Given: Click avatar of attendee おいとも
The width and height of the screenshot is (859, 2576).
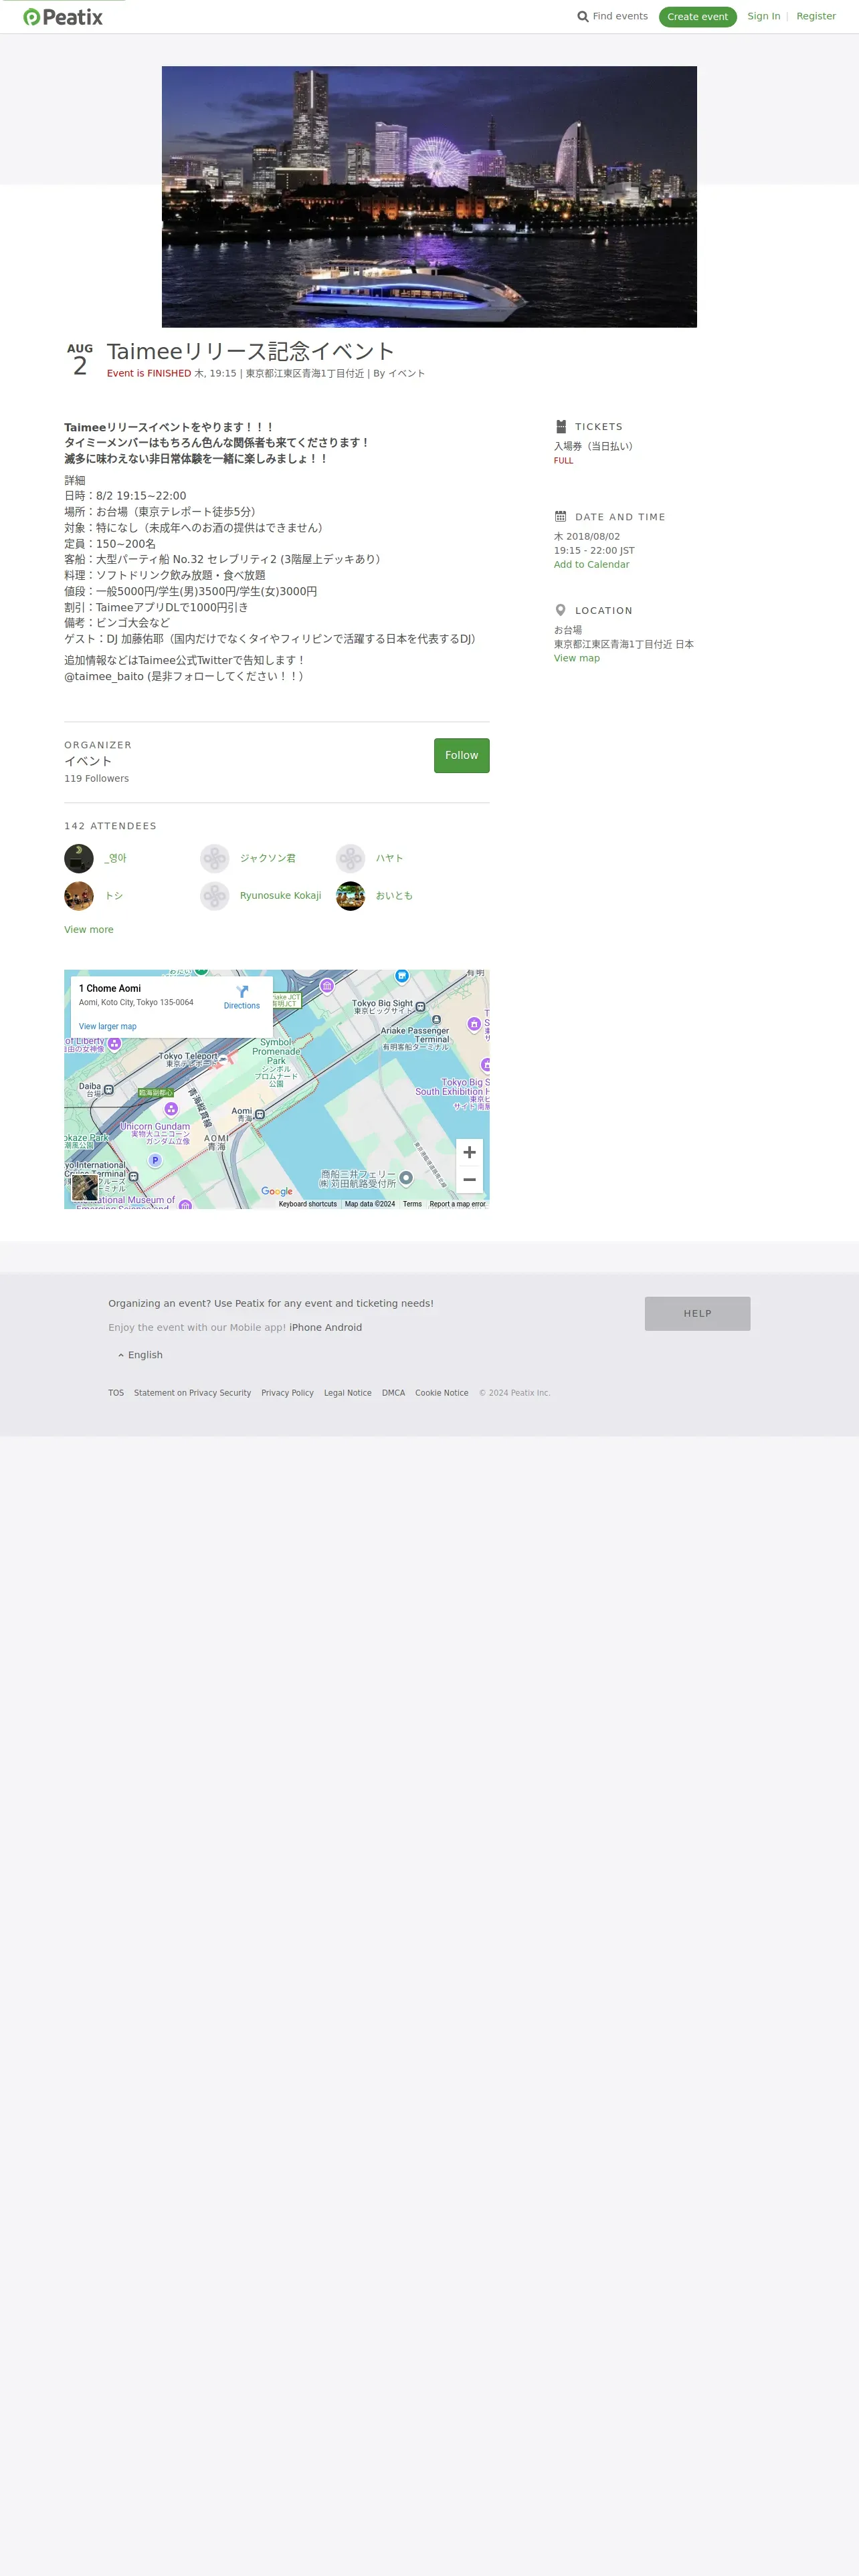Looking at the screenshot, I should tap(351, 896).
